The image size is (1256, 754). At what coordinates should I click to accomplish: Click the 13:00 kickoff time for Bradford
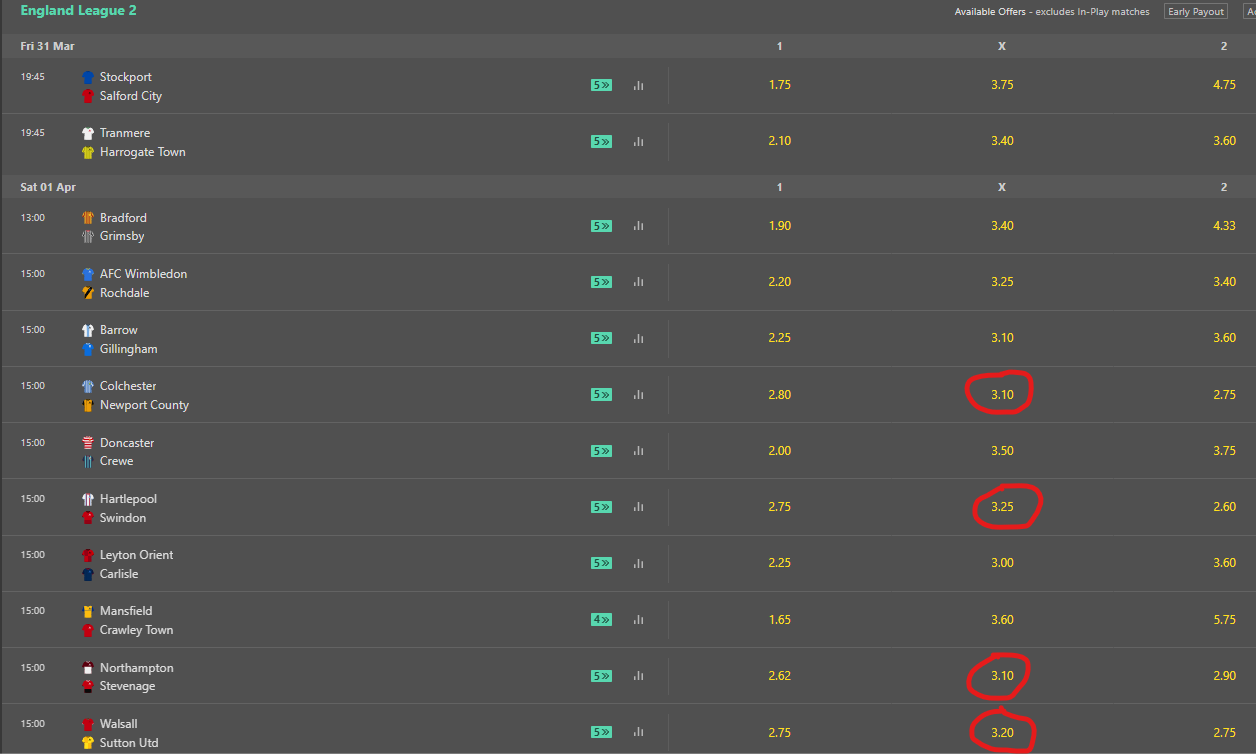coord(33,217)
